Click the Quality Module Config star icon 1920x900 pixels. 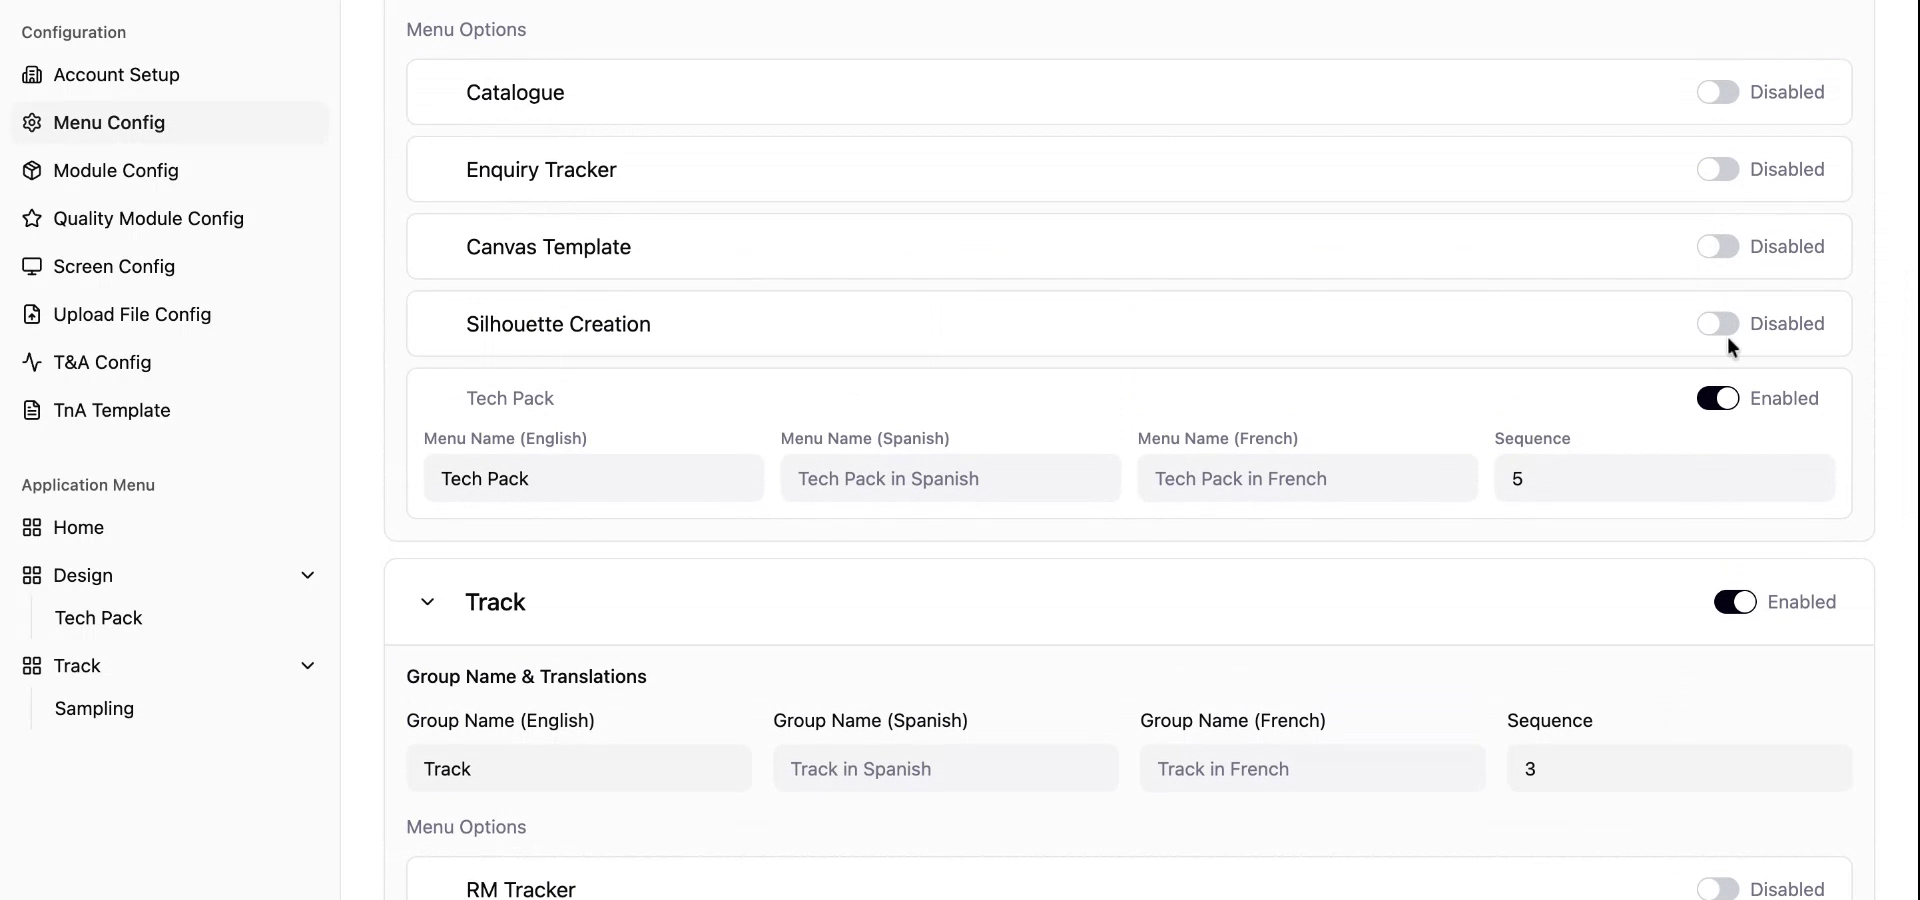coord(33,218)
